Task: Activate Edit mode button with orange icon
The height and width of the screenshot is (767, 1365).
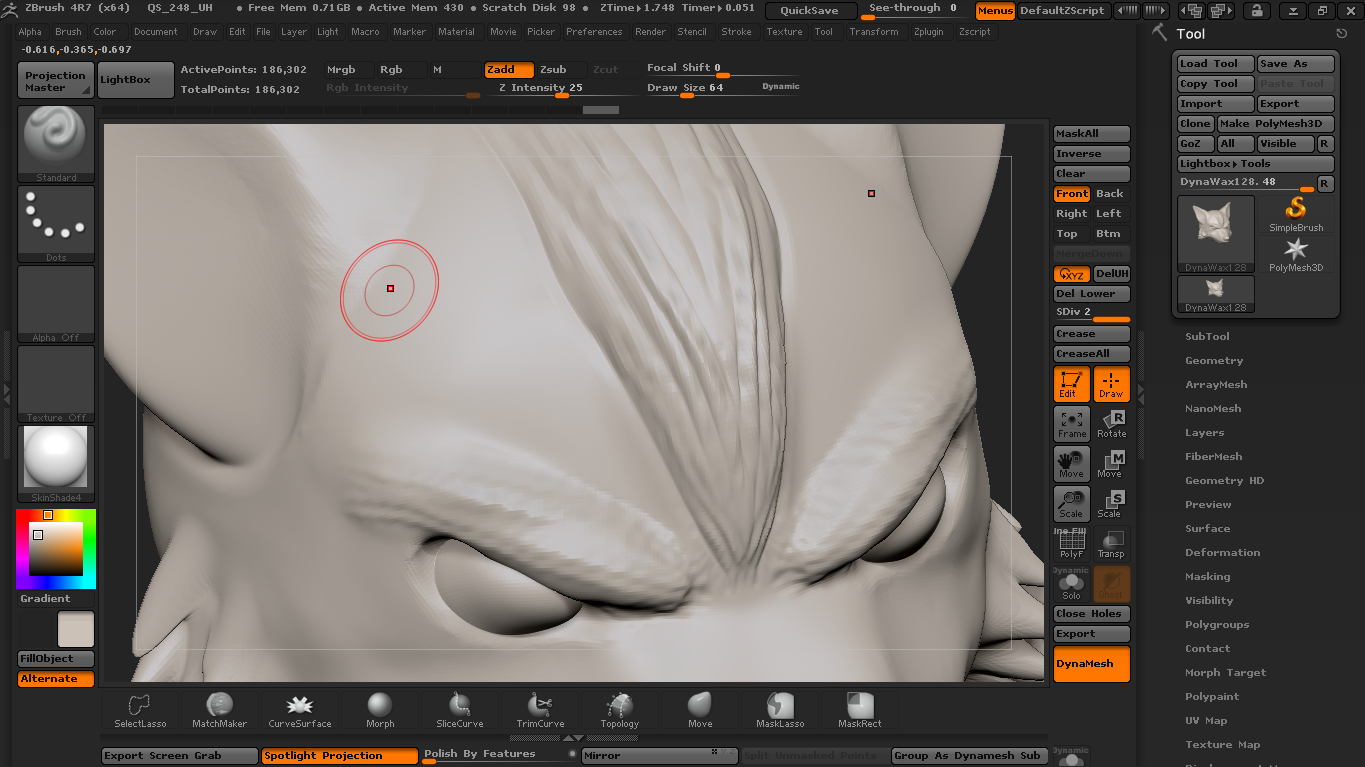Action: pos(1072,384)
